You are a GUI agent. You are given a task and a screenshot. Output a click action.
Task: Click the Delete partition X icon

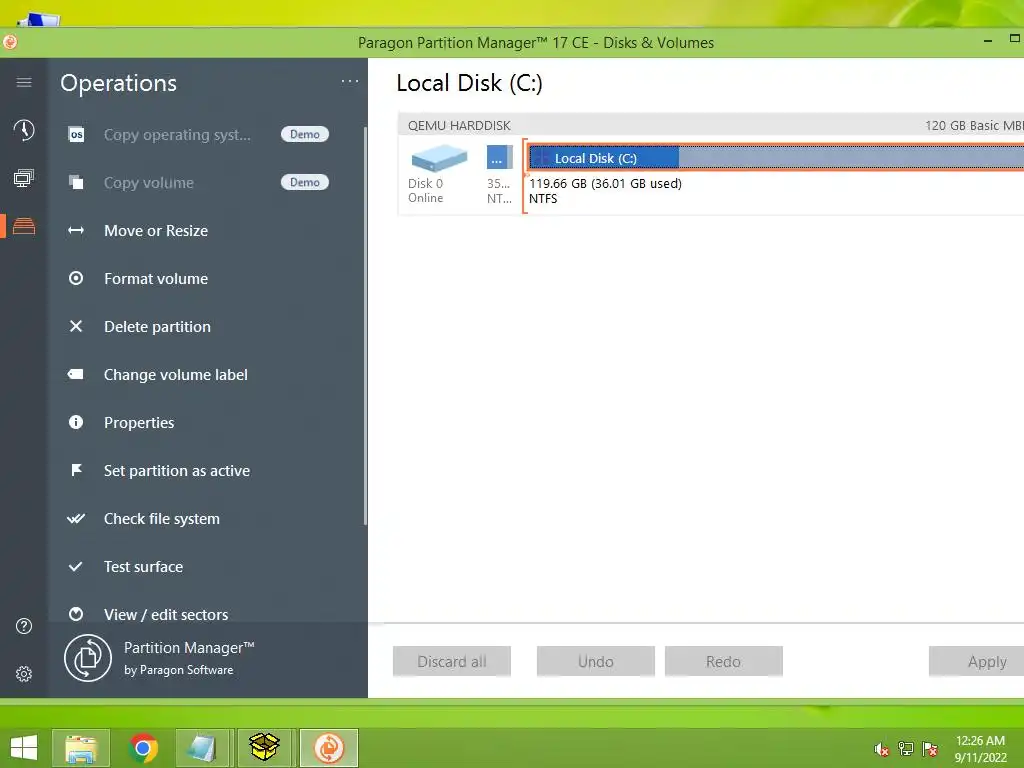(76, 327)
